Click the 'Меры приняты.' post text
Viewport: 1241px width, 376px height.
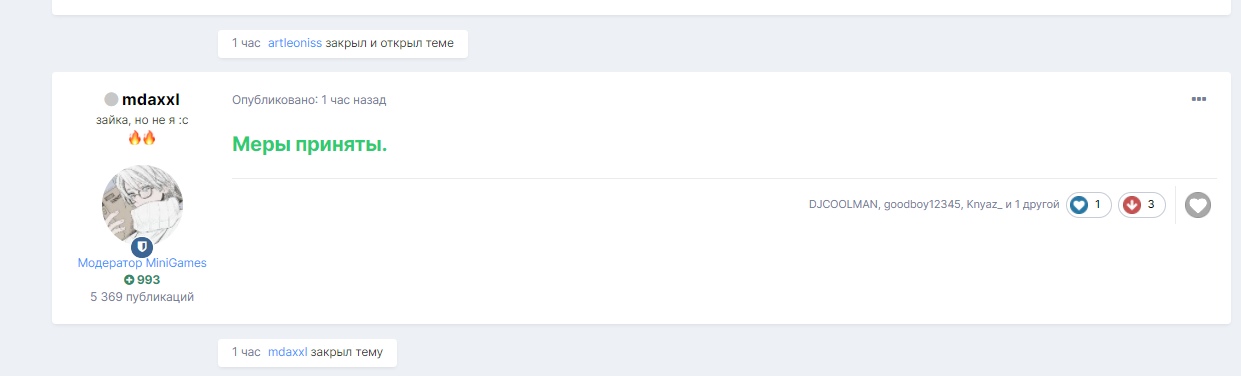pos(309,145)
